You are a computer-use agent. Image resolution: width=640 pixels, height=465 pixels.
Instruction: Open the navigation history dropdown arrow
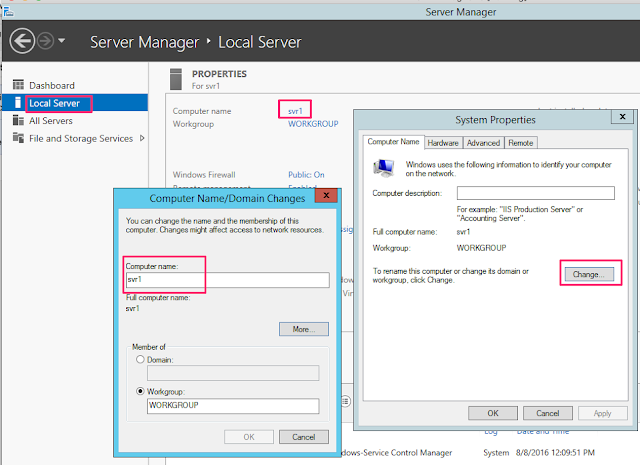(x=62, y=40)
